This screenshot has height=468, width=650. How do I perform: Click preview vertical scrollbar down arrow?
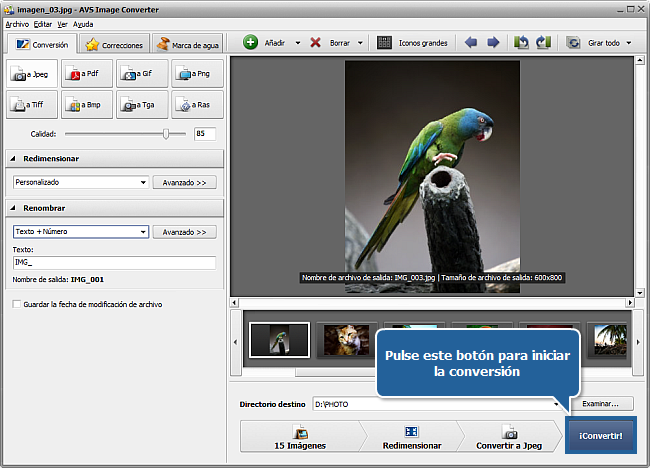pos(640,293)
